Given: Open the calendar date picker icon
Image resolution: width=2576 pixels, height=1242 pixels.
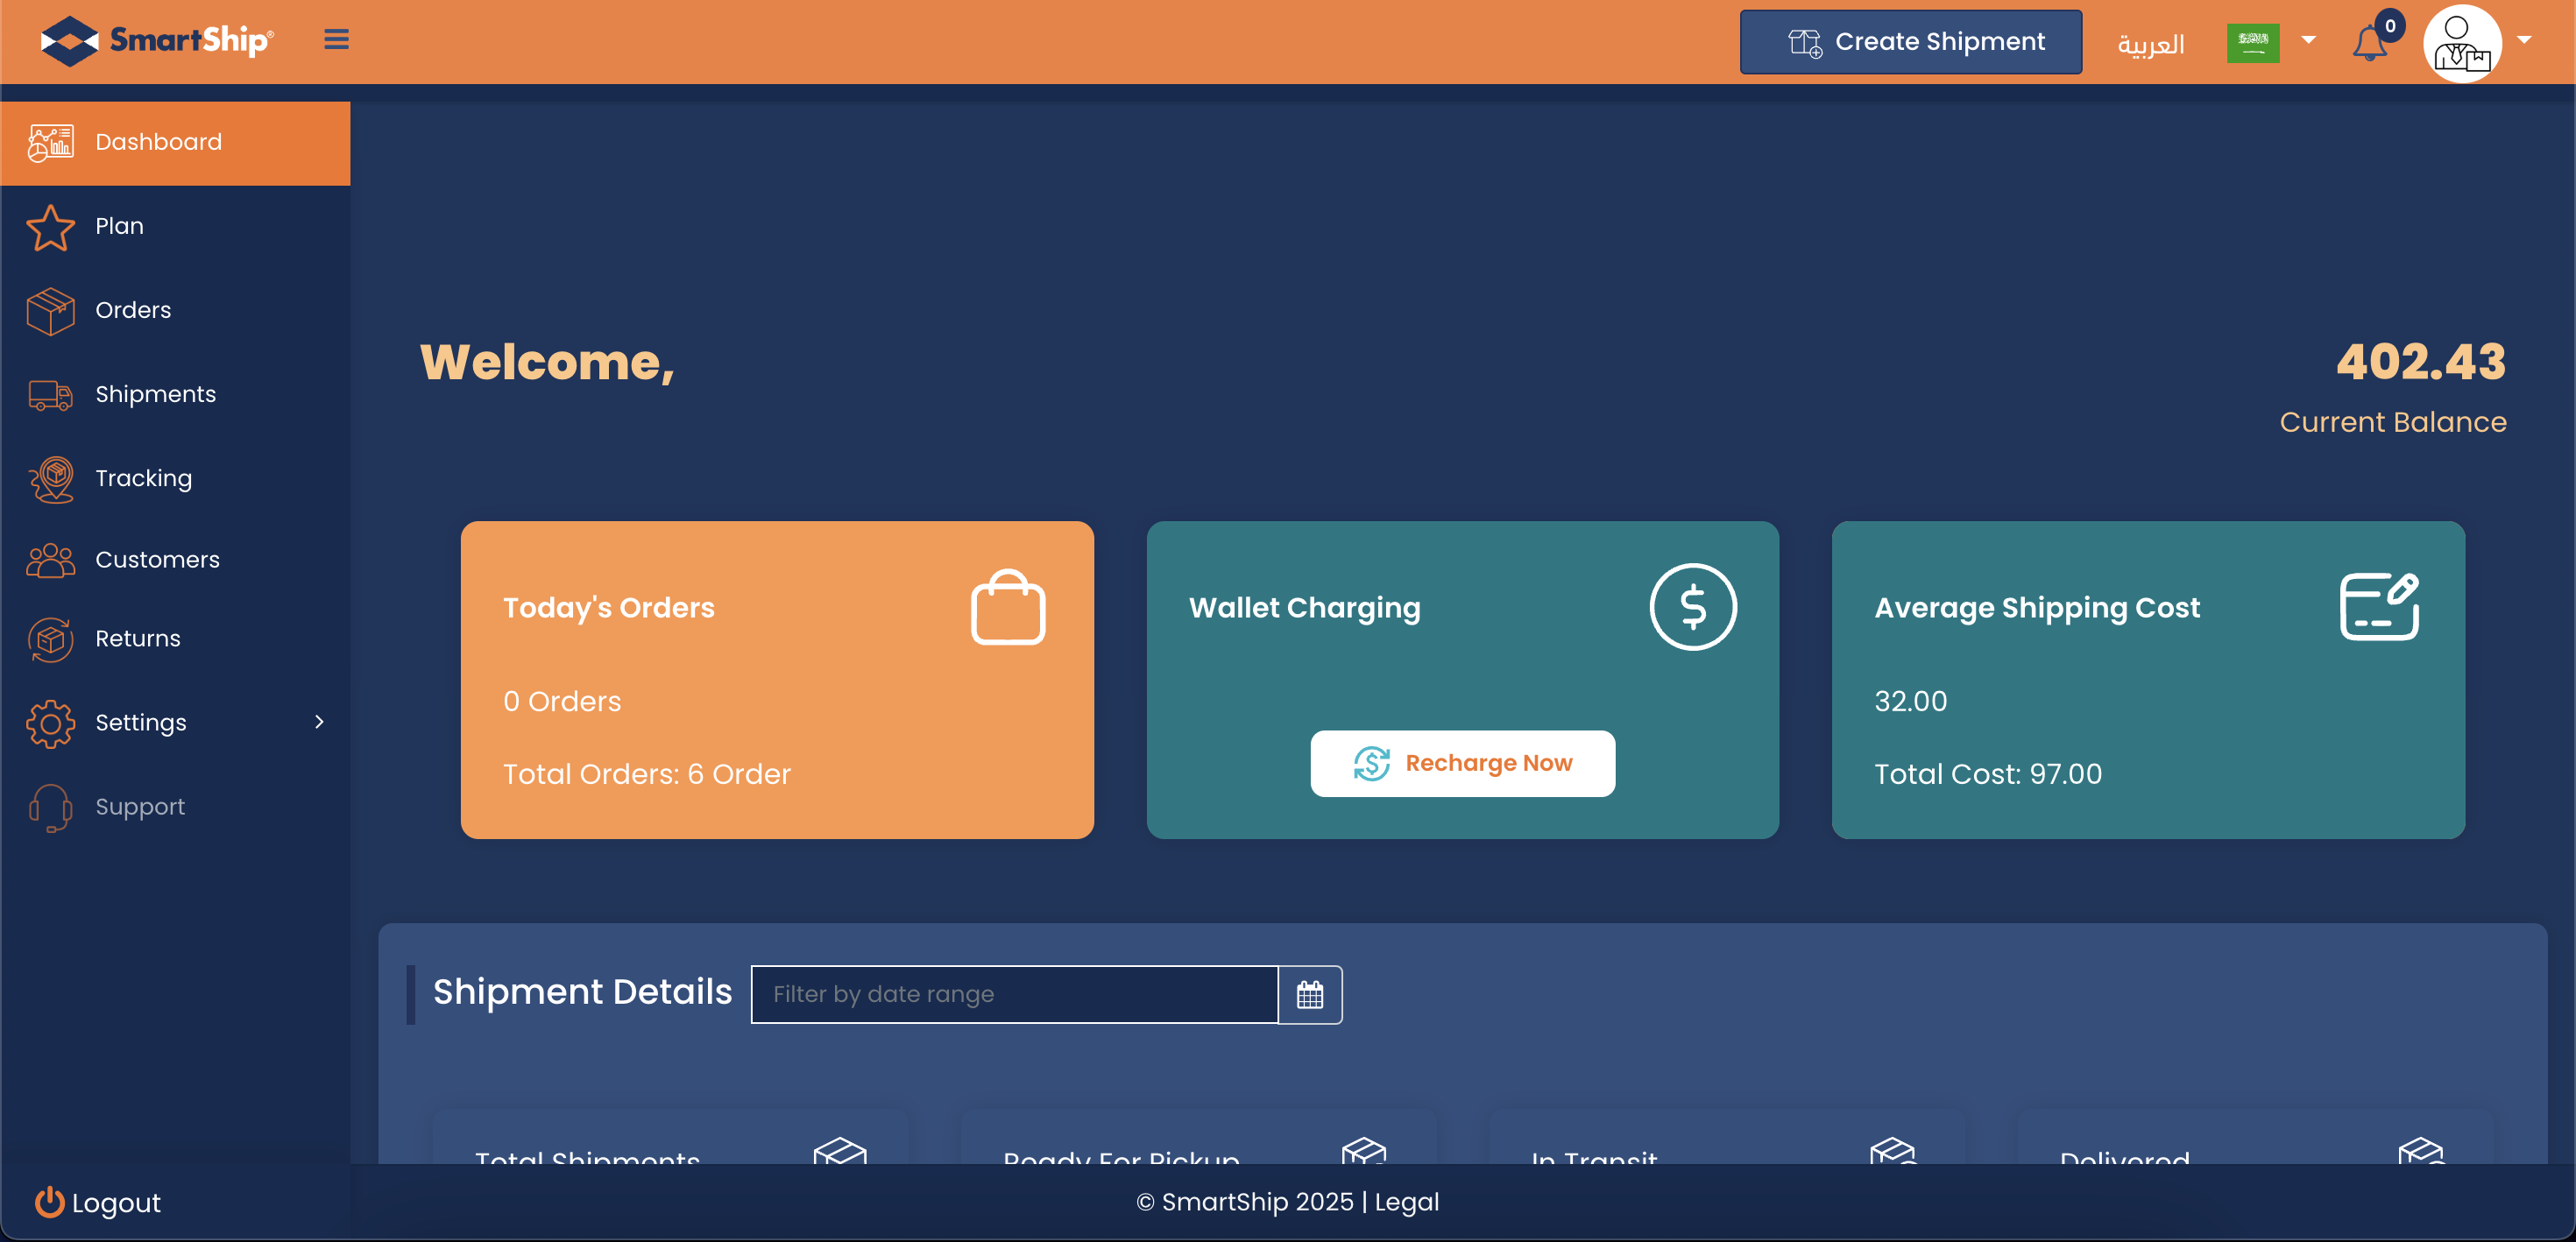Looking at the screenshot, I should [1310, 994].
